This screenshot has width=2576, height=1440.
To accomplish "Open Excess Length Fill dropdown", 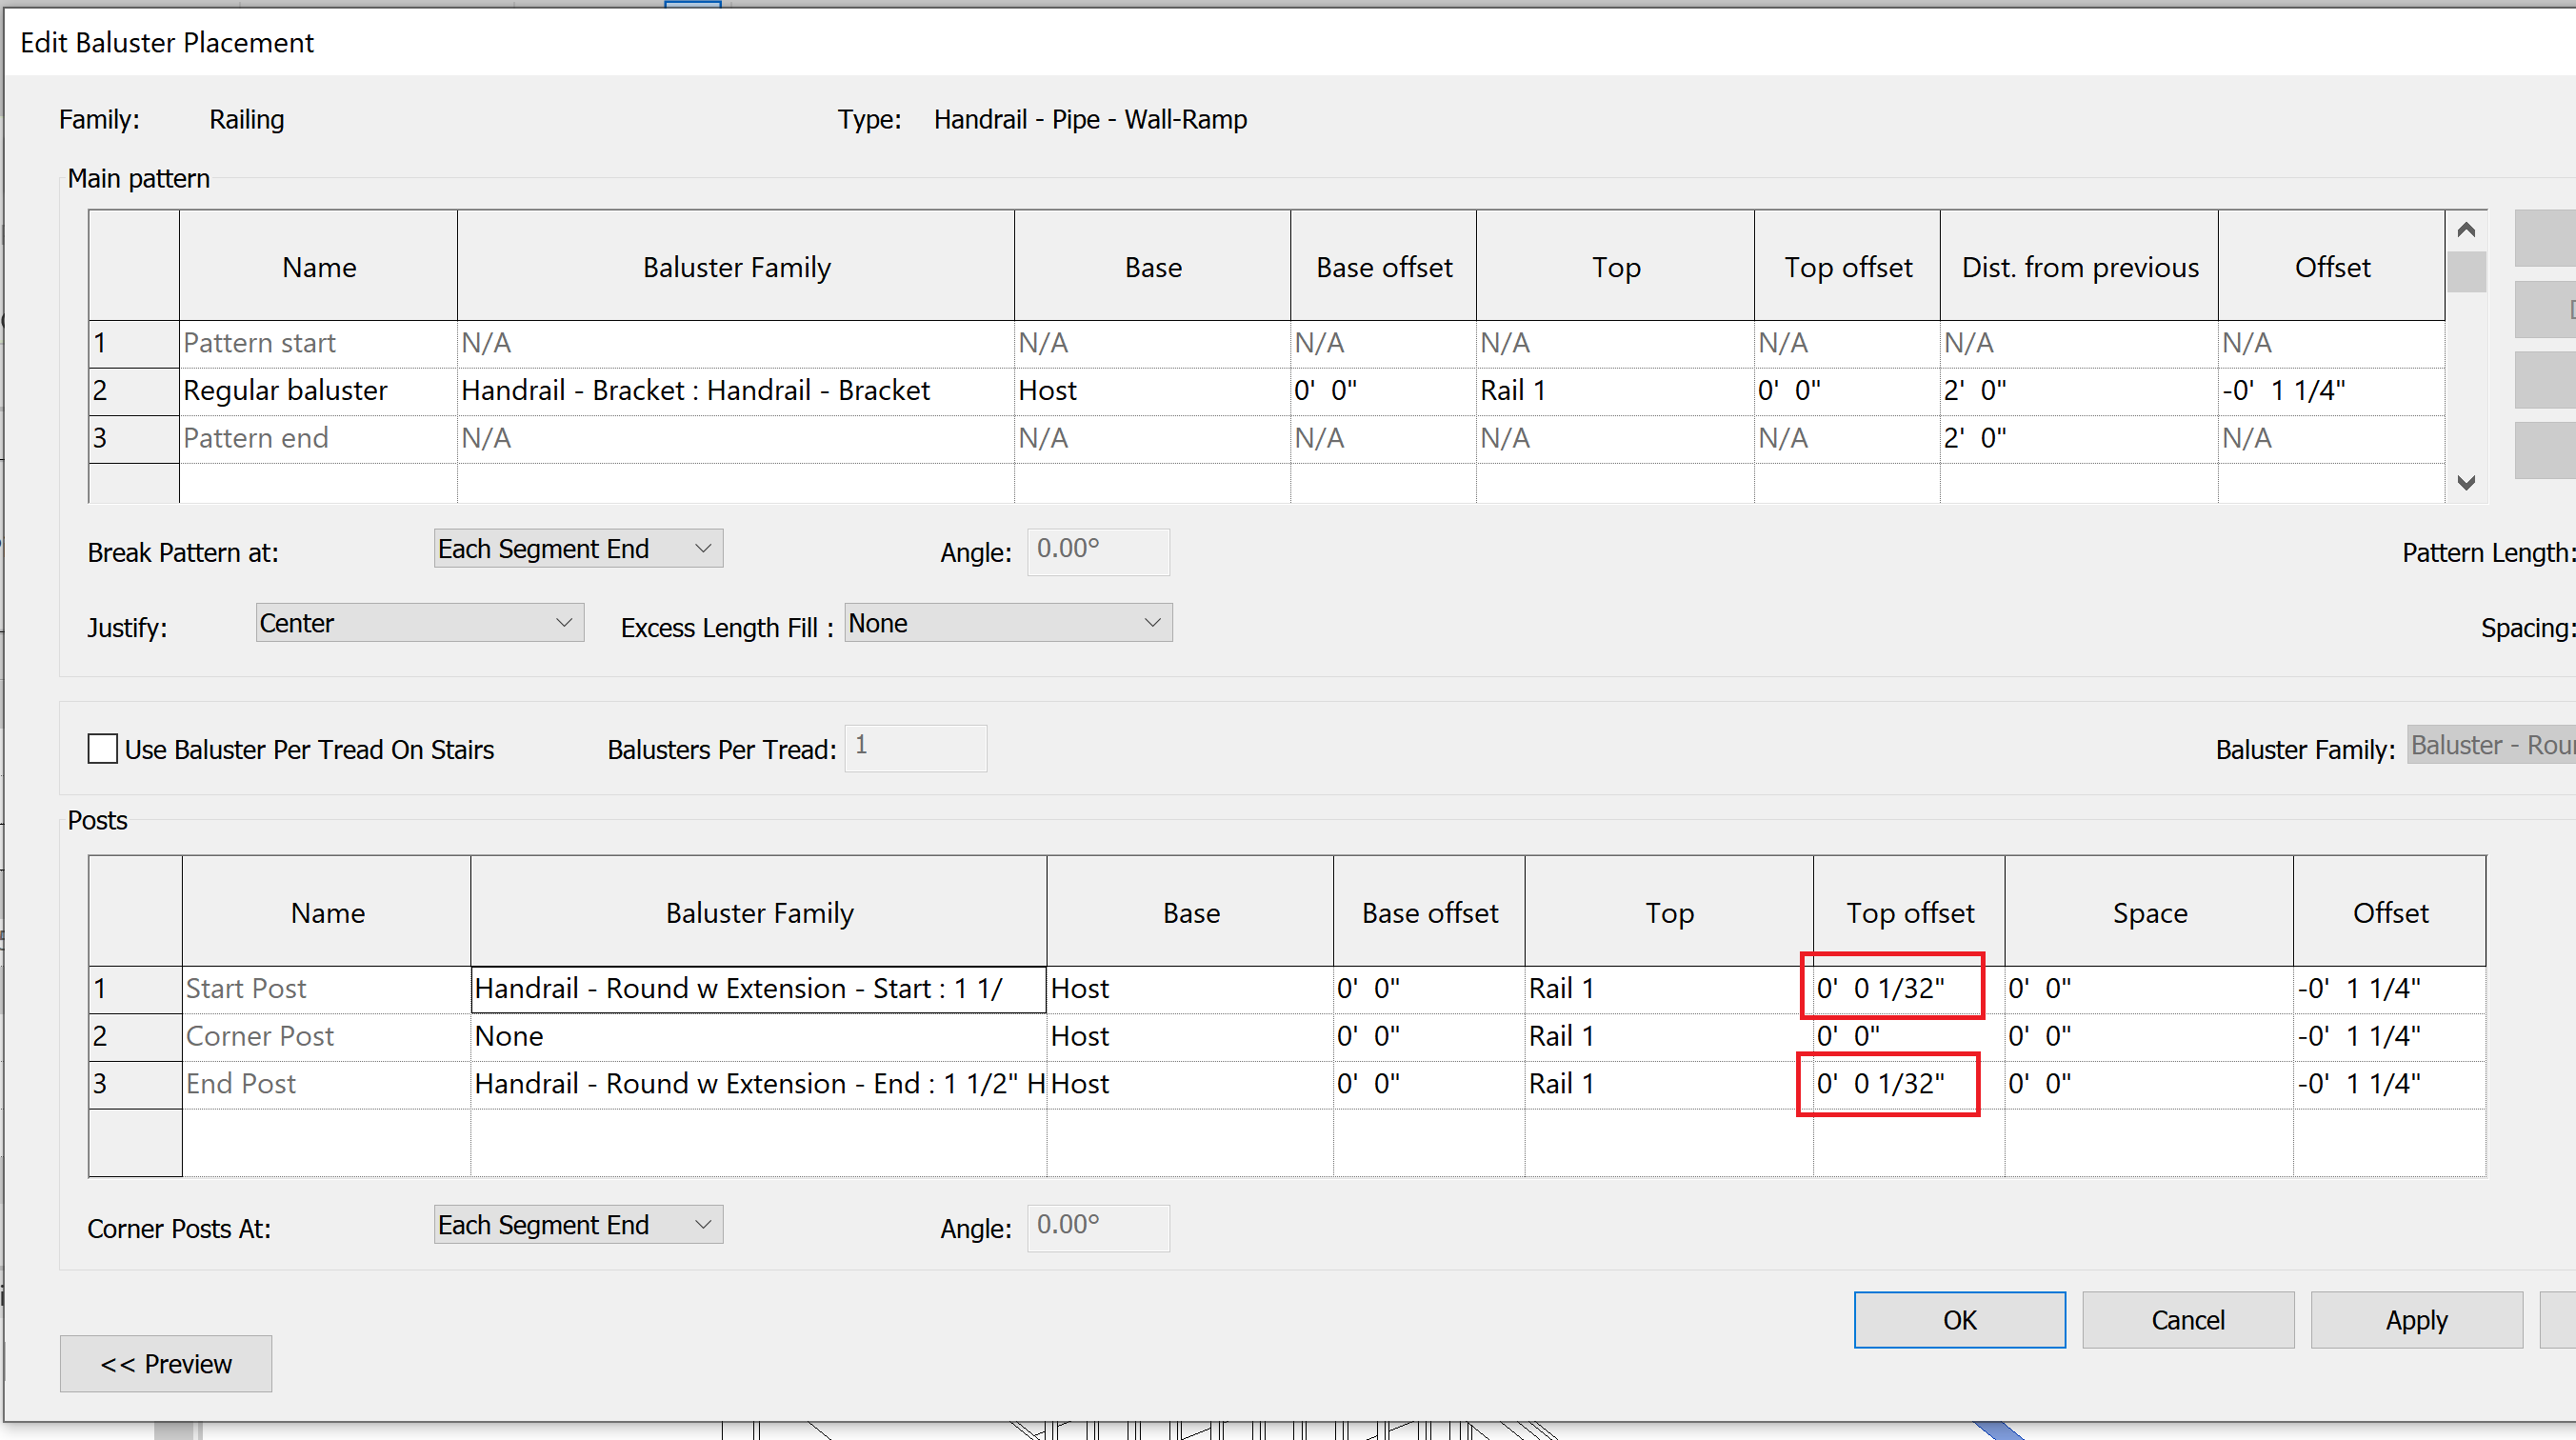I will tap(1007, 623).
